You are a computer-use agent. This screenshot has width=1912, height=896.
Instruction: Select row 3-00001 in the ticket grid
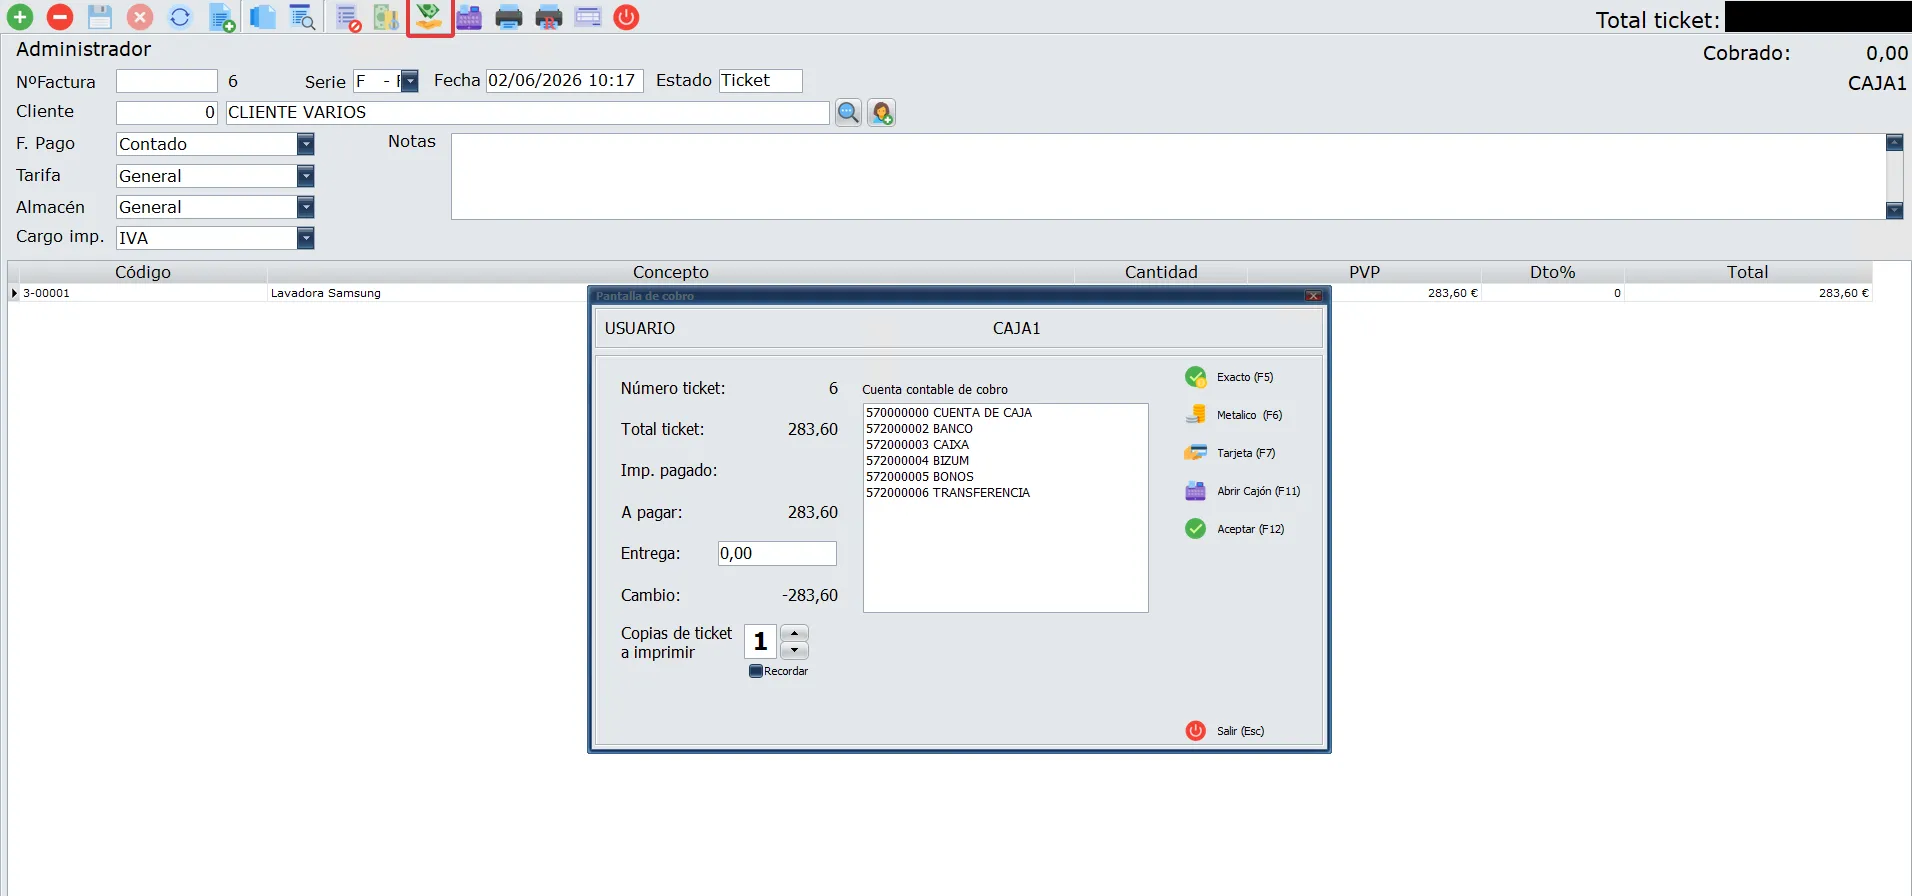point(142,293)
